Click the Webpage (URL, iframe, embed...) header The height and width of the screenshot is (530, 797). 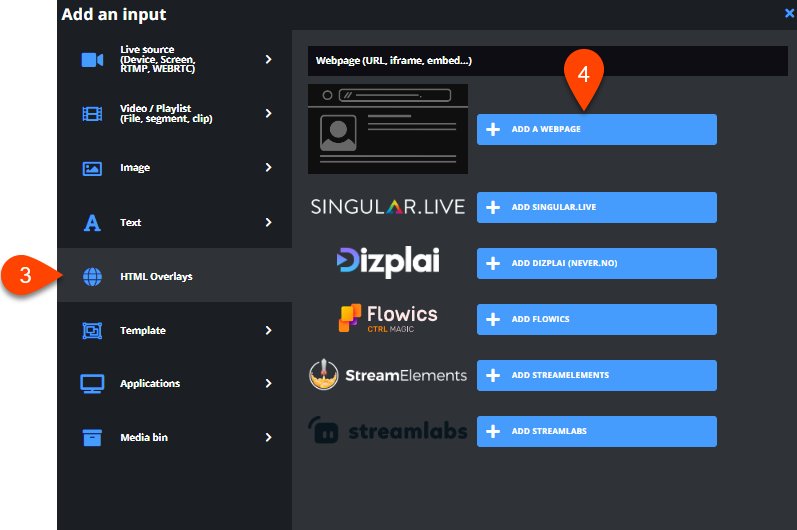[x=547, y=61]
